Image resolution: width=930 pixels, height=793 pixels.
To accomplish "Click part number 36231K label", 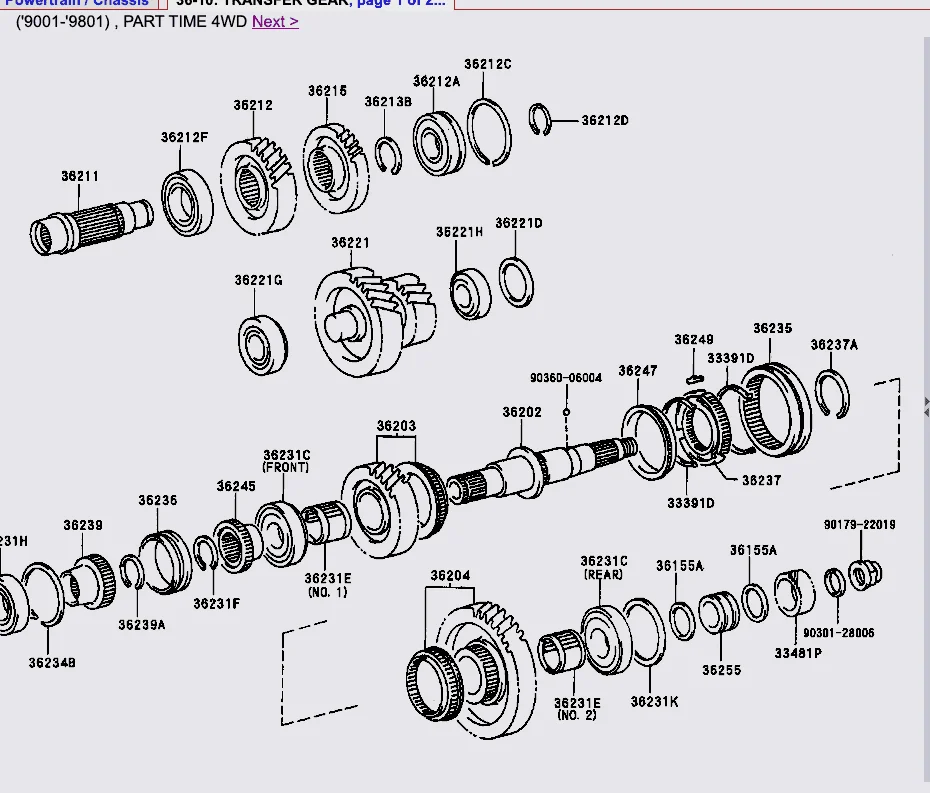I will (654, 702).
